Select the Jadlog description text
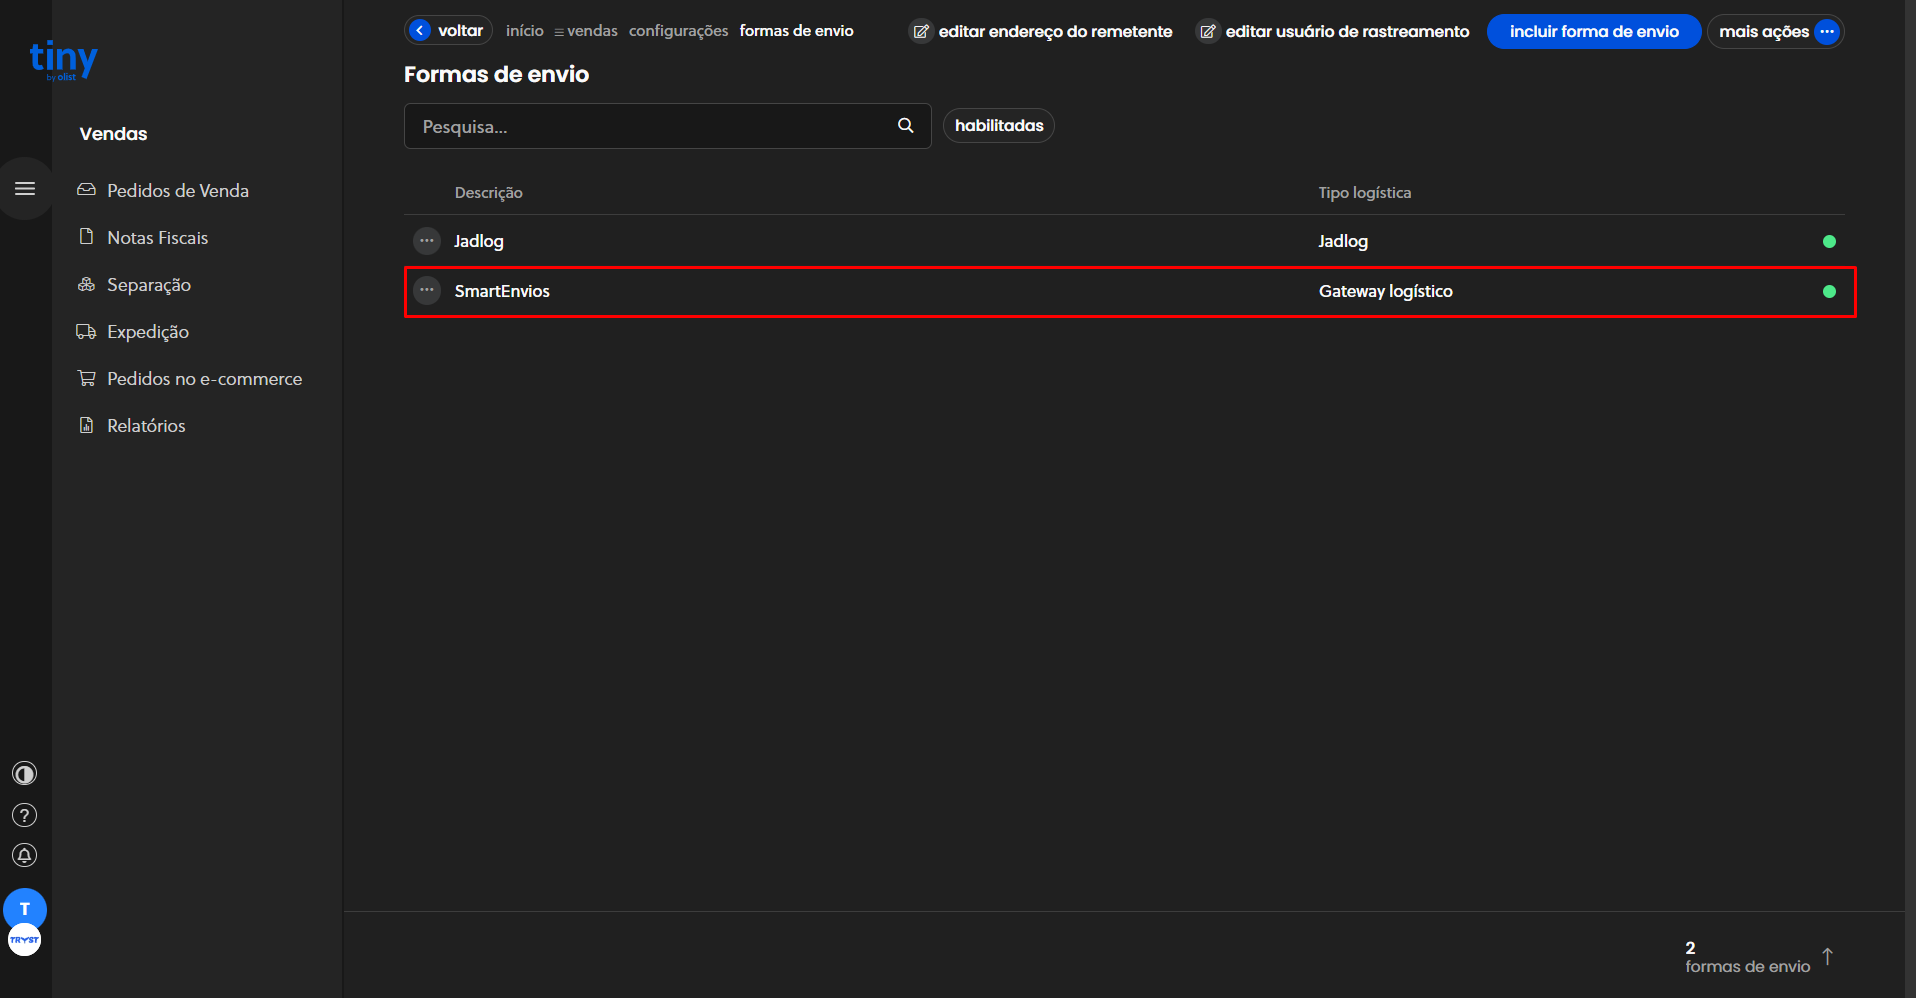The image size is (1916, 998). 479,241
